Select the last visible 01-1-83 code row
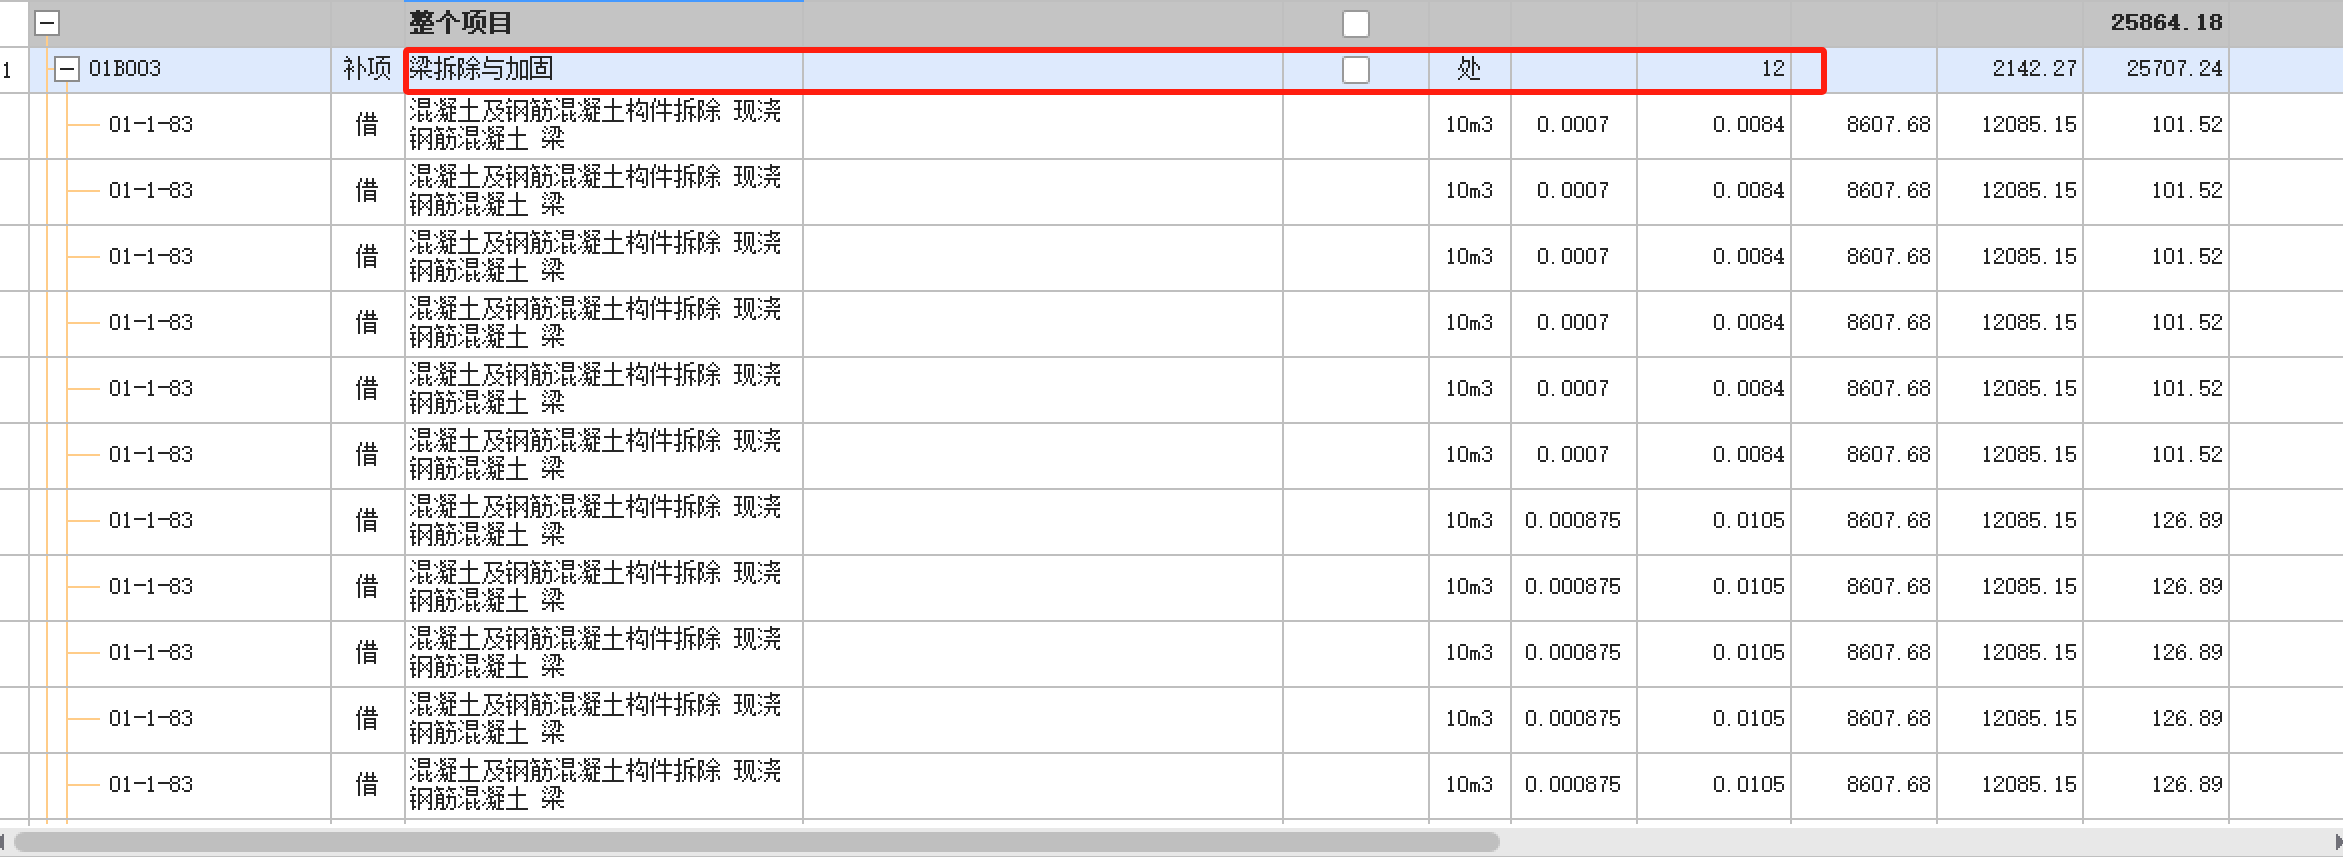 pyautogui.click(x=151, y=785)
